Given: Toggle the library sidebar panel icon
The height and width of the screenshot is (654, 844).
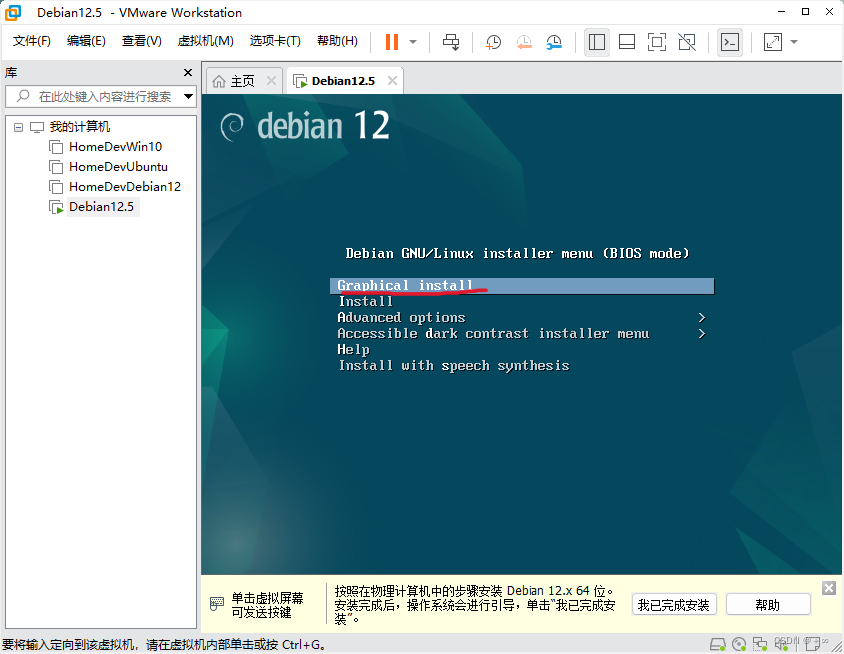Looking at the screenshot, I should pyautogui.click(x=597, y=42).
